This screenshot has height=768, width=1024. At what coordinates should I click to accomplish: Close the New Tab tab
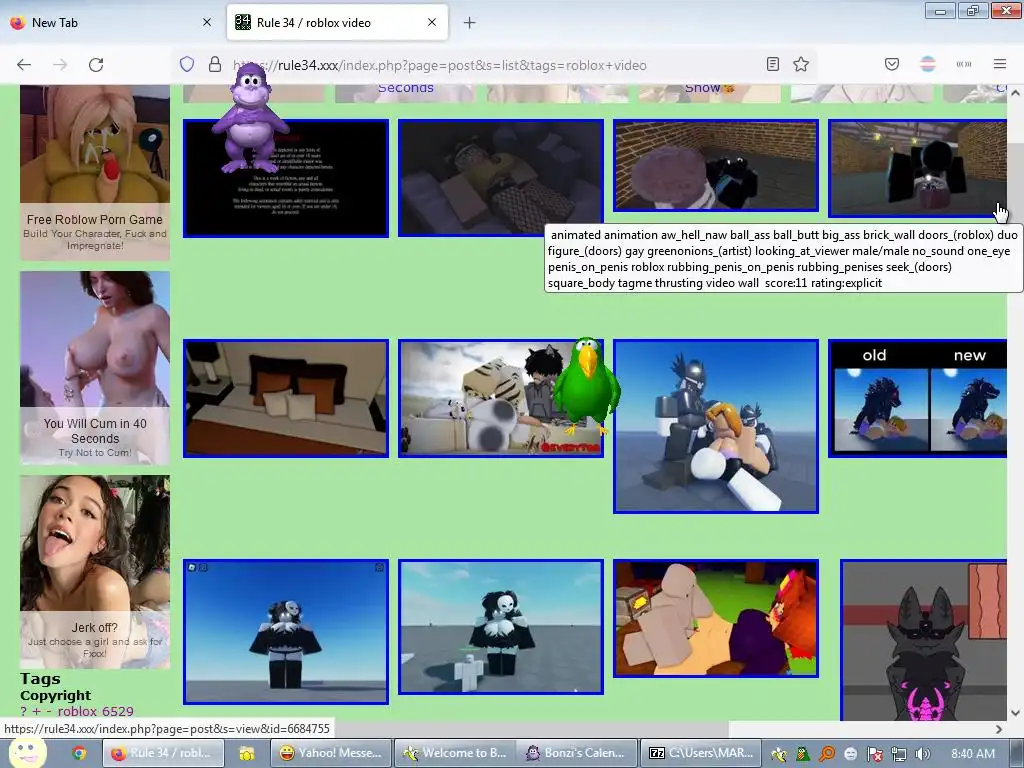[x=207, y=22]
